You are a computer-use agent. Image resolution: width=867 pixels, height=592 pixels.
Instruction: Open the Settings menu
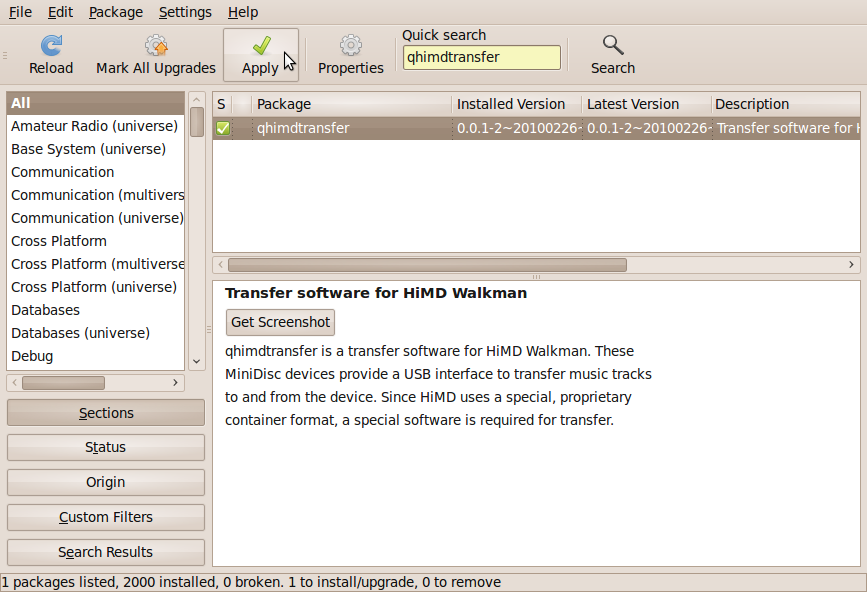point(185,12)
